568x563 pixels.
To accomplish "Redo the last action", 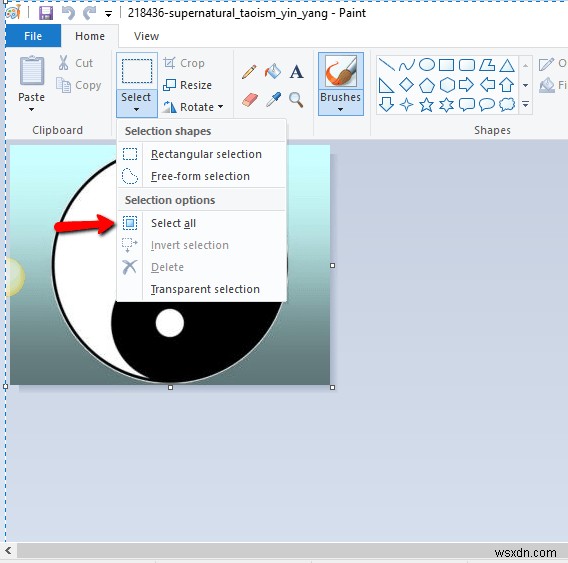I will 89,13.
